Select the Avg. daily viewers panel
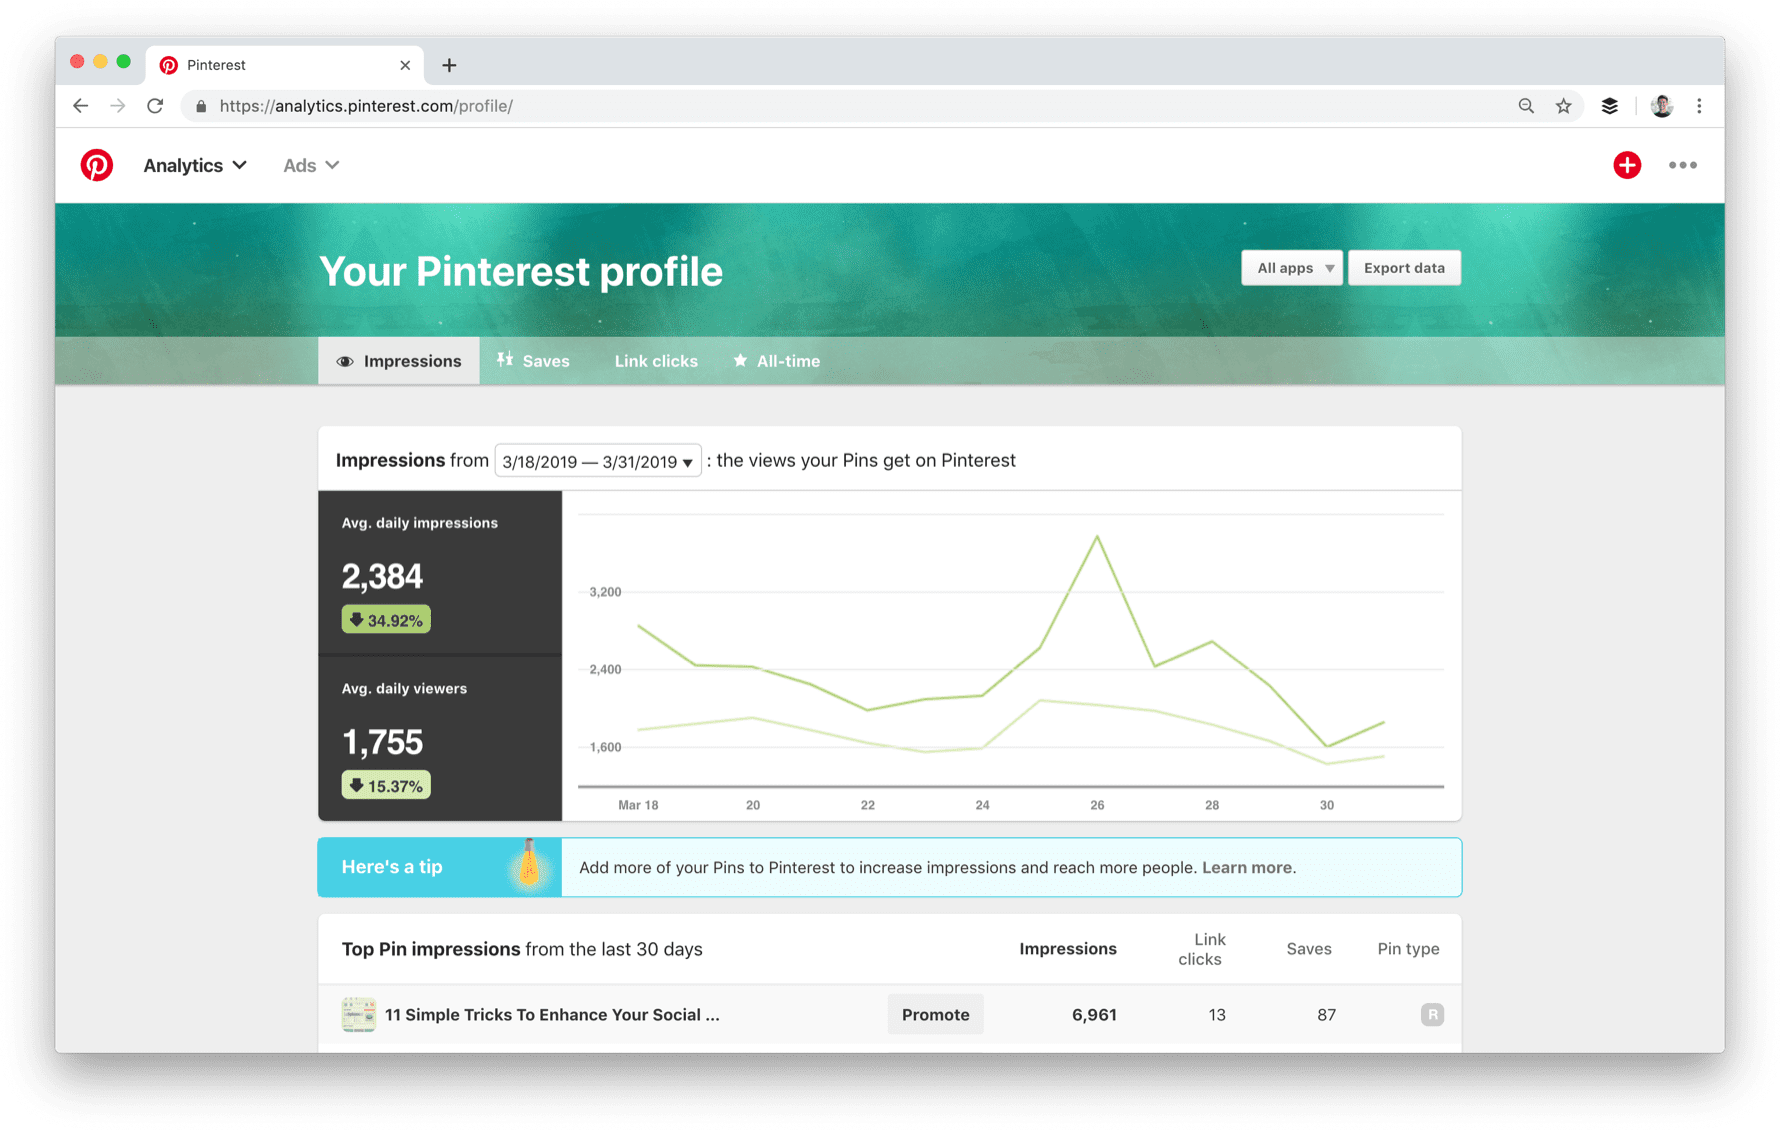This screenshot has width=1780, height=1132. [440, 739]
